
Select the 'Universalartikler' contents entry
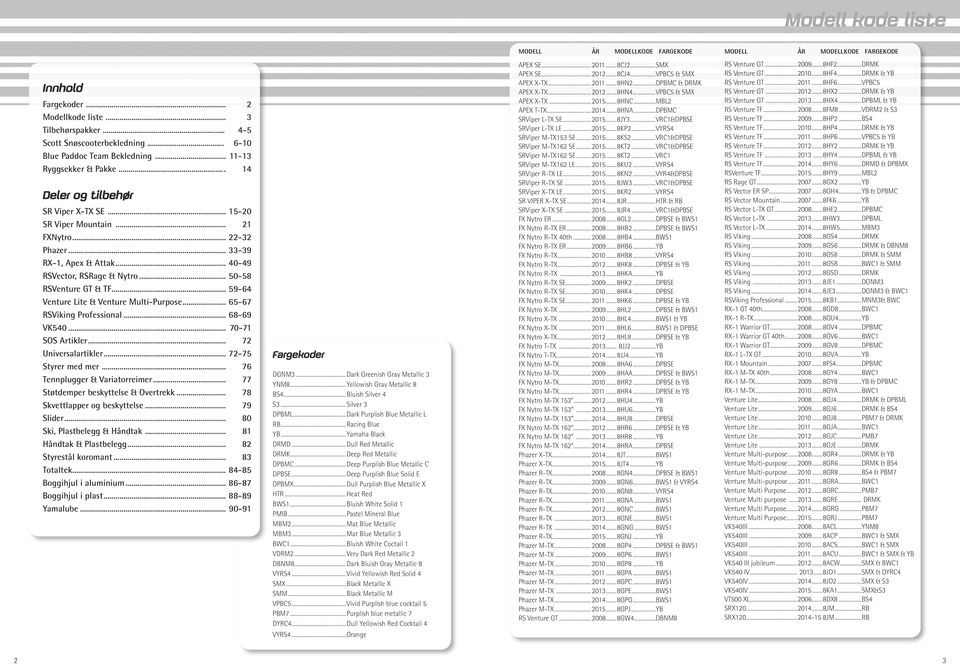pos(147,354)
